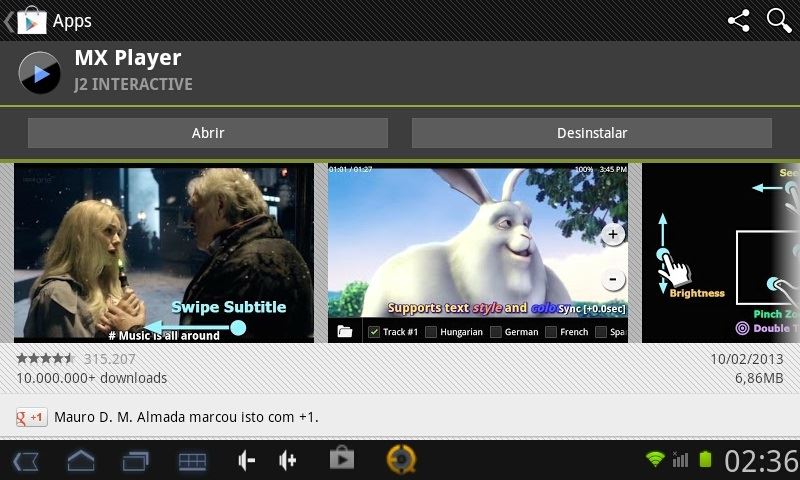This screenshot has height=480, width=800.
Task: Open the Big Buck Bunny screenshot
Action: click(x=478, y=253)
